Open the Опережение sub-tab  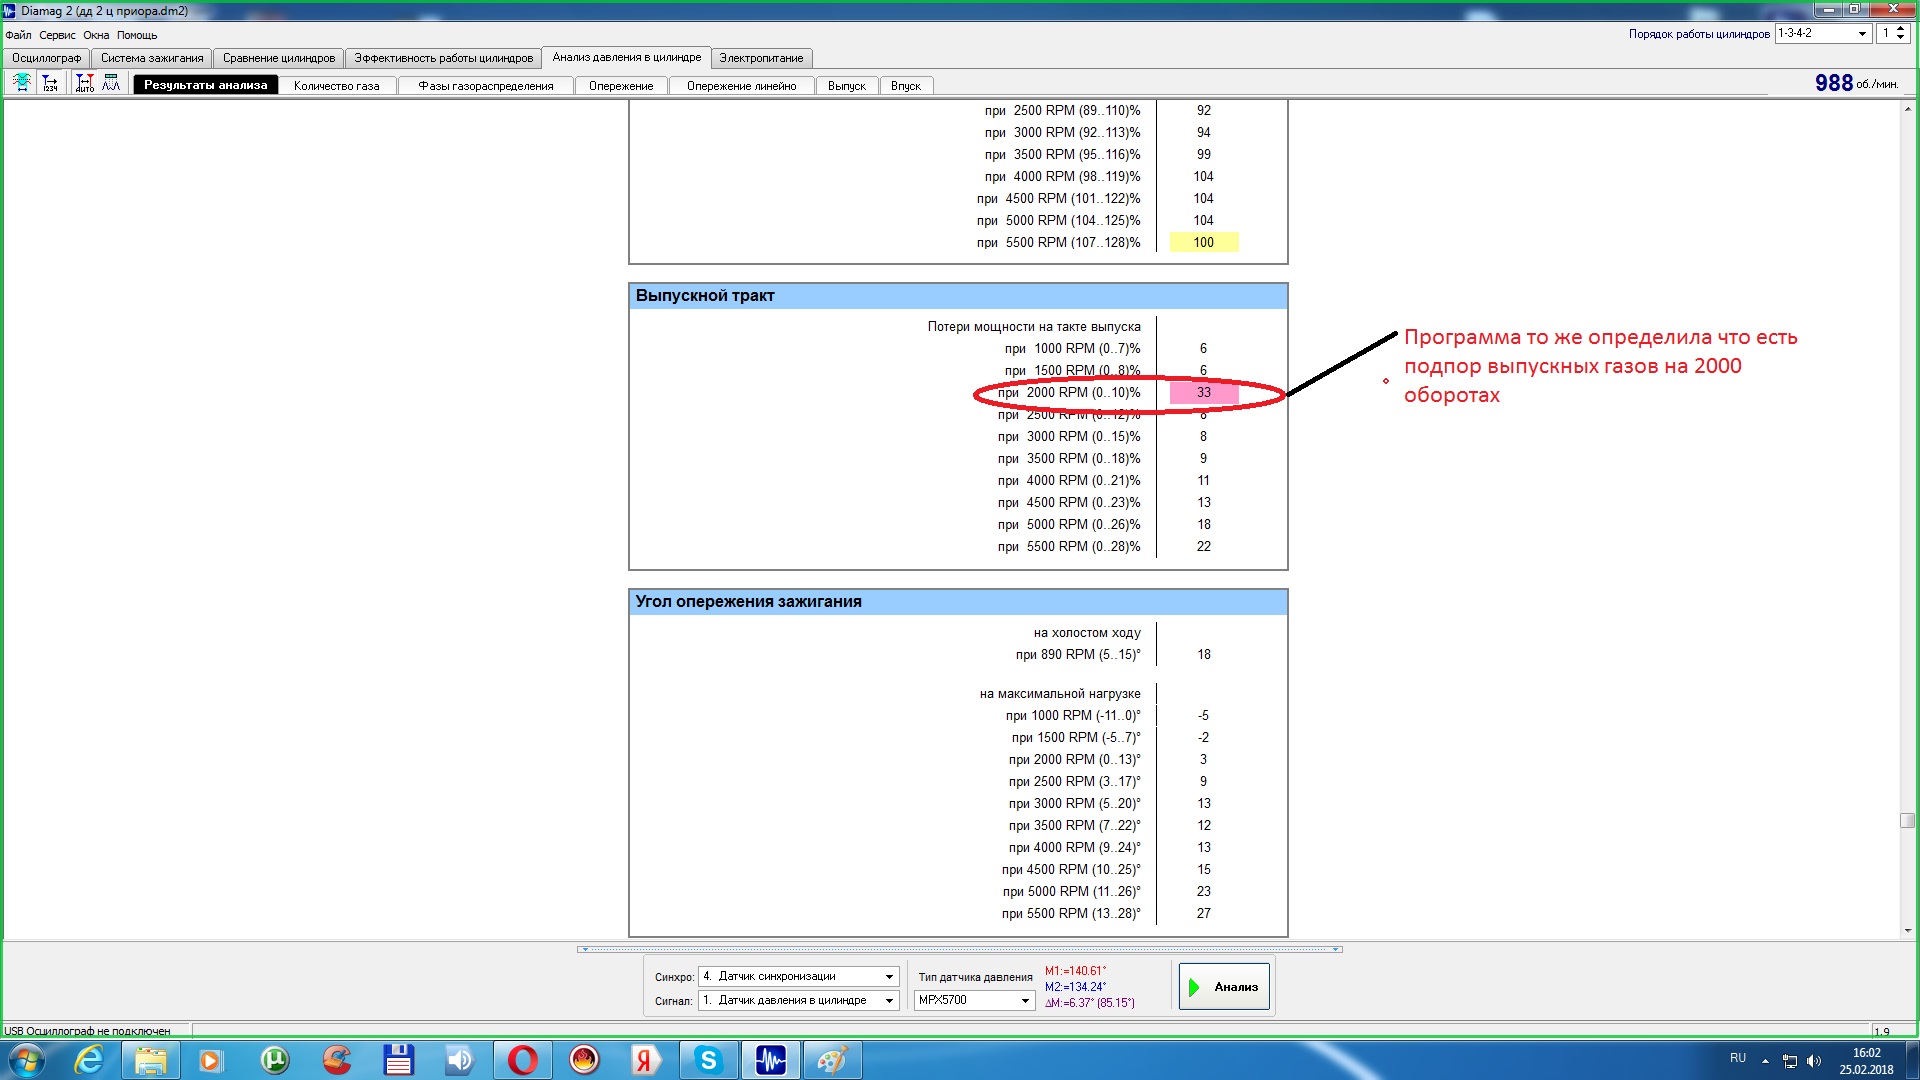point(621,86)
